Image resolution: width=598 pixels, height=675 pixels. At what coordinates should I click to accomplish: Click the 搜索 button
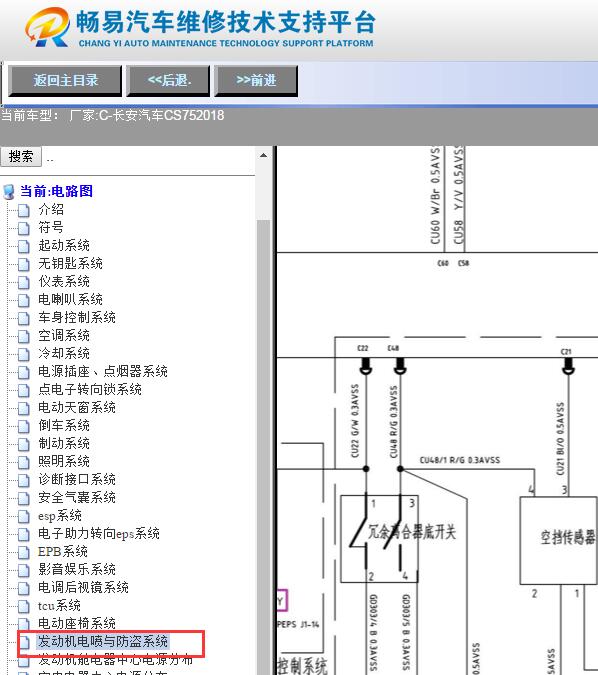[21, 156]
